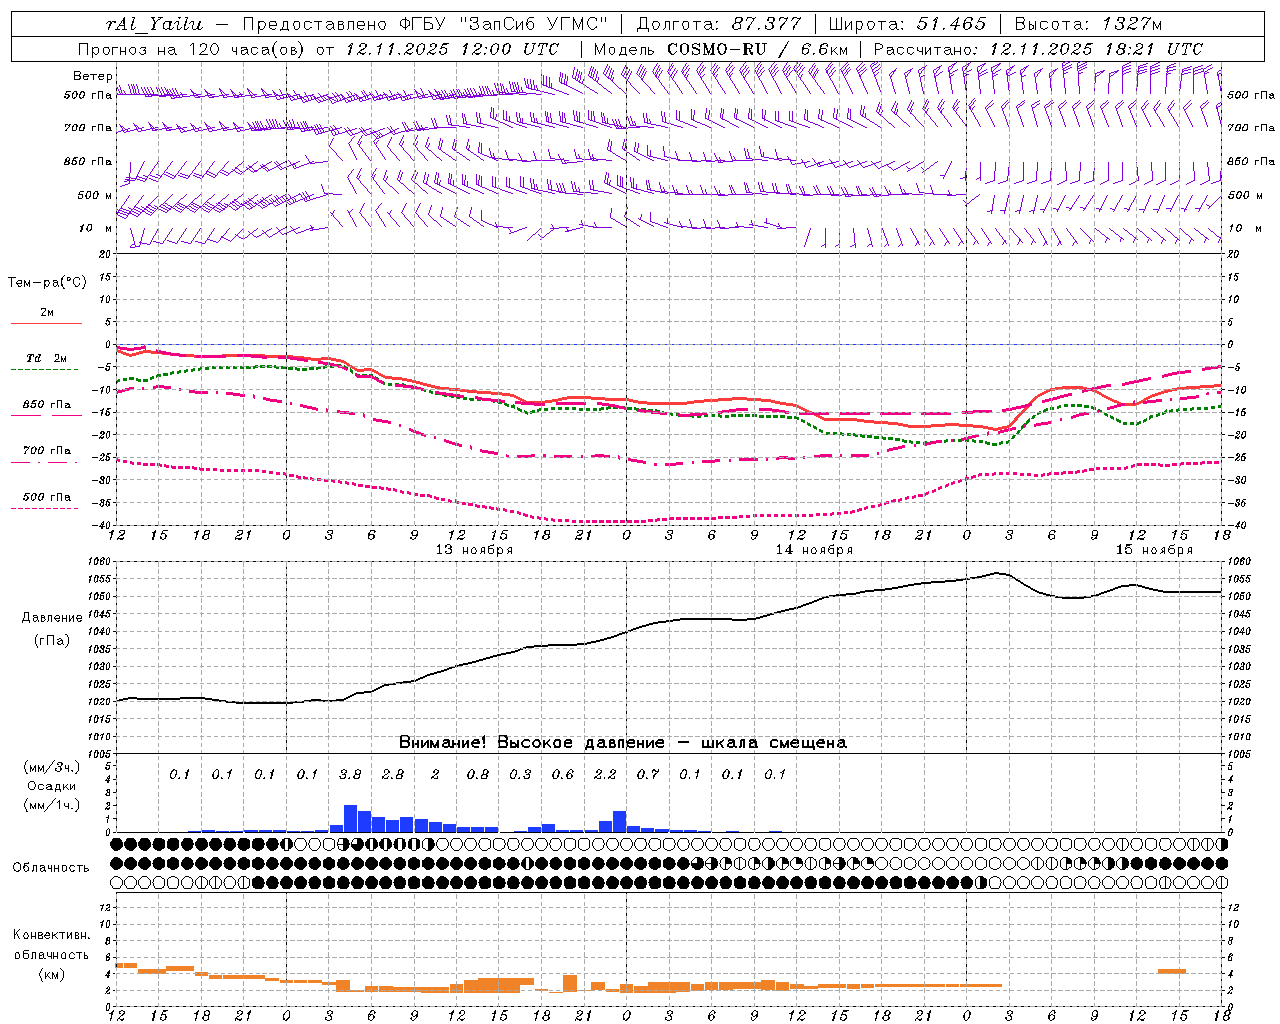Select the 0.7 precipitation value
Image resolution: width=1280 pixels, height=1024 pixels.
(x=648, y=774)
